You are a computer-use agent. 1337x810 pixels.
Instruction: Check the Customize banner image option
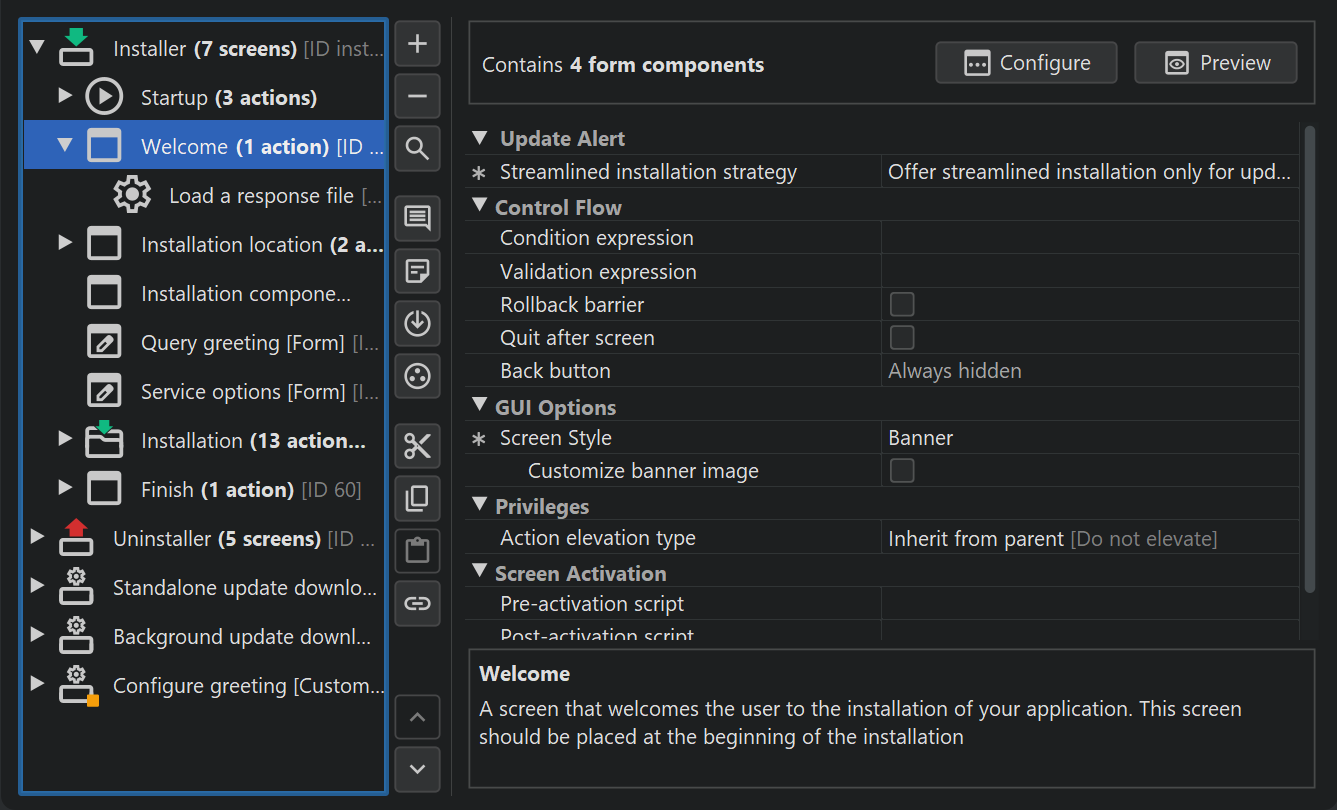point(902,470)
